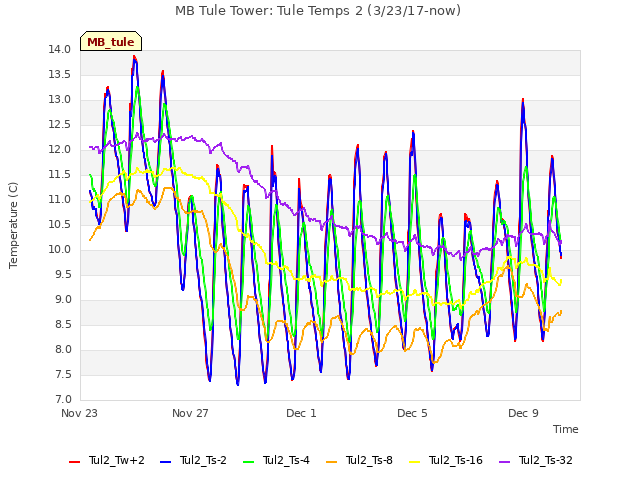Click the Temperature (C) axis label

tap(13, 225)
